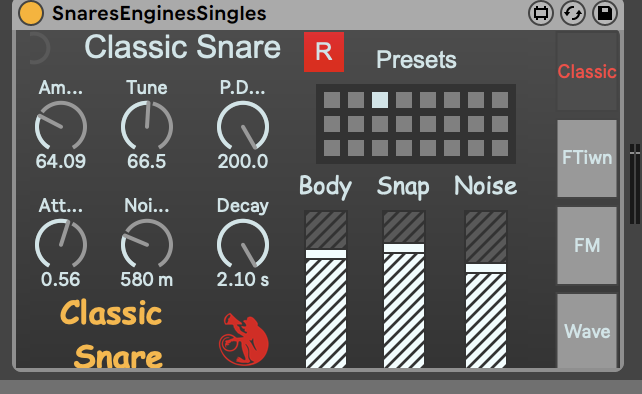Select the Wave engine tab
Viewport: 642px width, 394px height.
587,331
